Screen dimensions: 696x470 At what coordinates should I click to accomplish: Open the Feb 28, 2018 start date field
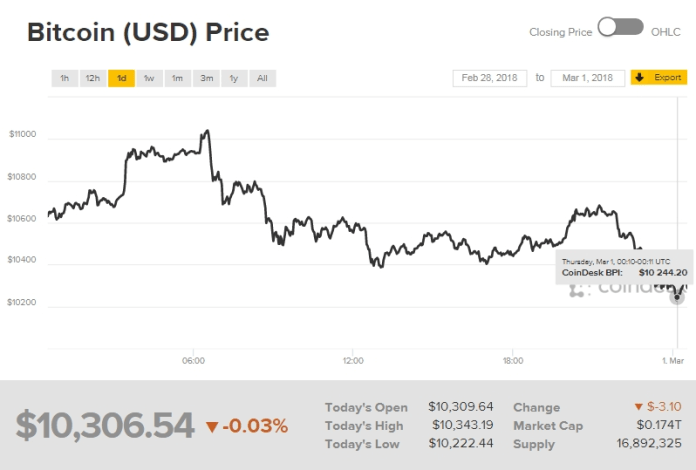point(489,77)
